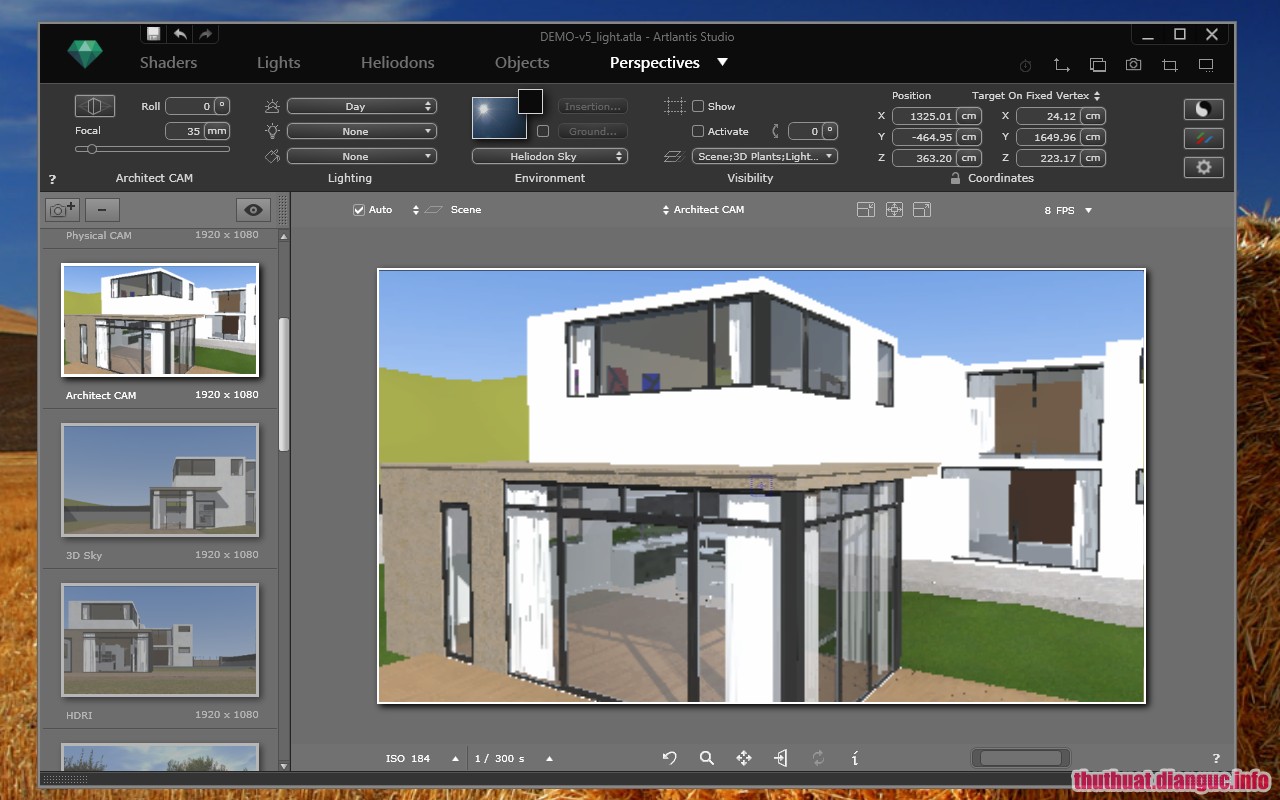1280x800 pixels.
Task: Select the HDRI view thumbnail
Action: point(160,640)
